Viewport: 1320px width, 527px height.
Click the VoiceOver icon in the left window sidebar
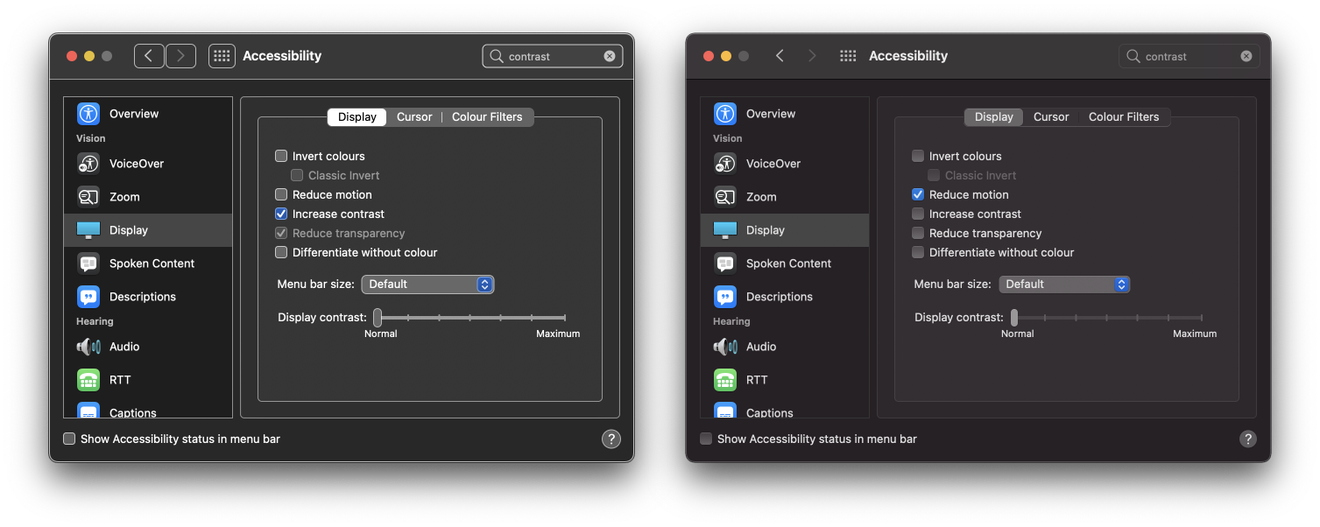point(89,164)
